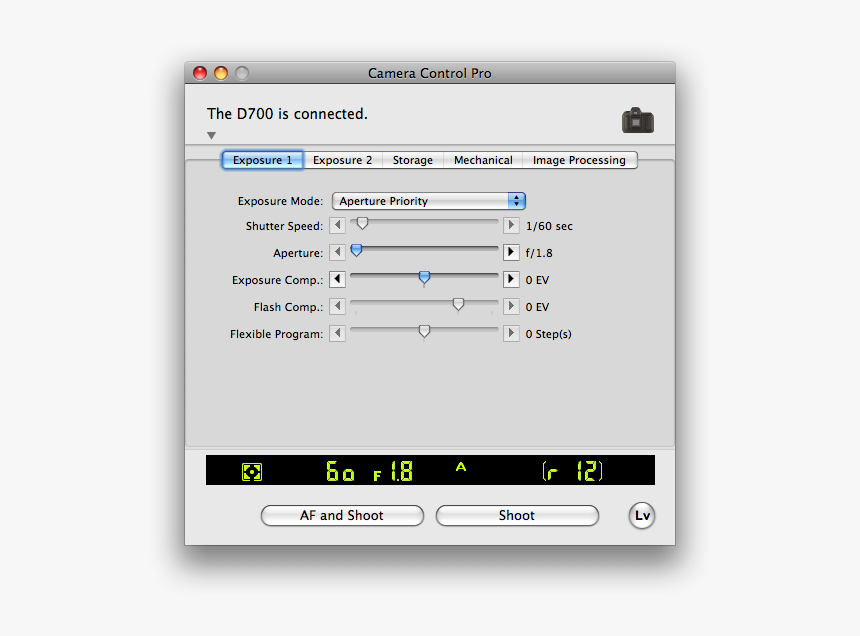Open the Exposure Mode dropdown
Image resolution: width=860 pixels, height=636 pixels.
click(x=429, y=201)
